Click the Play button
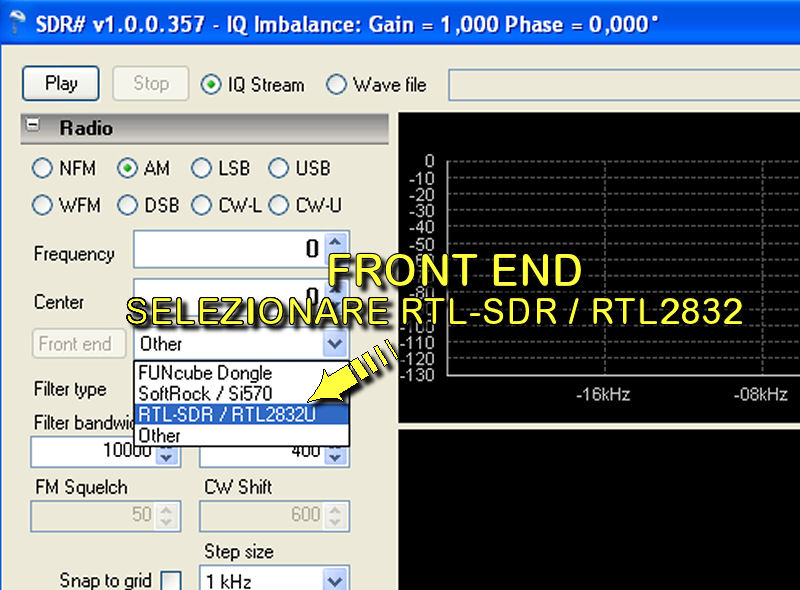This screenshot has height=590, width=800. (x=61, y=83)
